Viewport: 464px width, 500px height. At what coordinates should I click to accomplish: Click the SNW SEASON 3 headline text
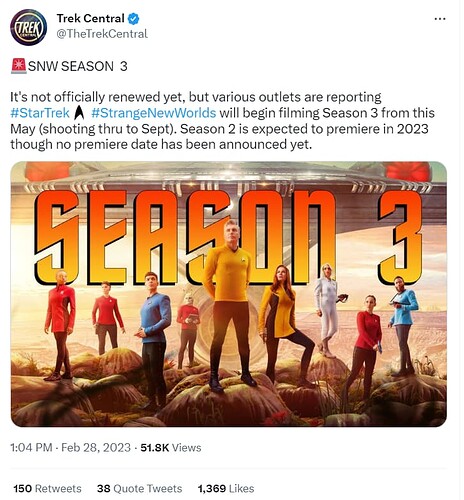pos(78,66)
